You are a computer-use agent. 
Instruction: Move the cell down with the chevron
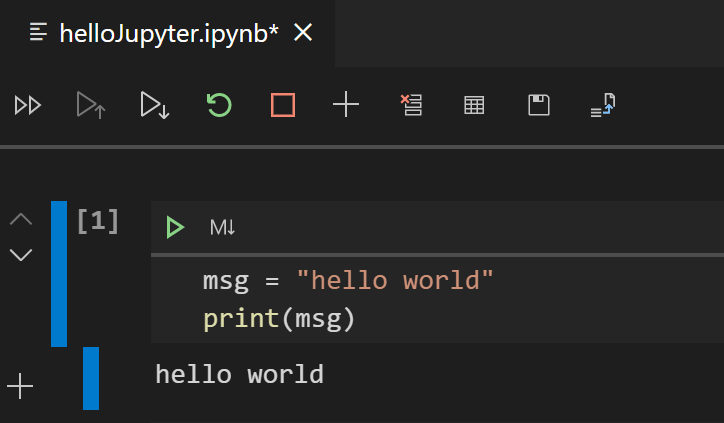[x=21, y=254]
